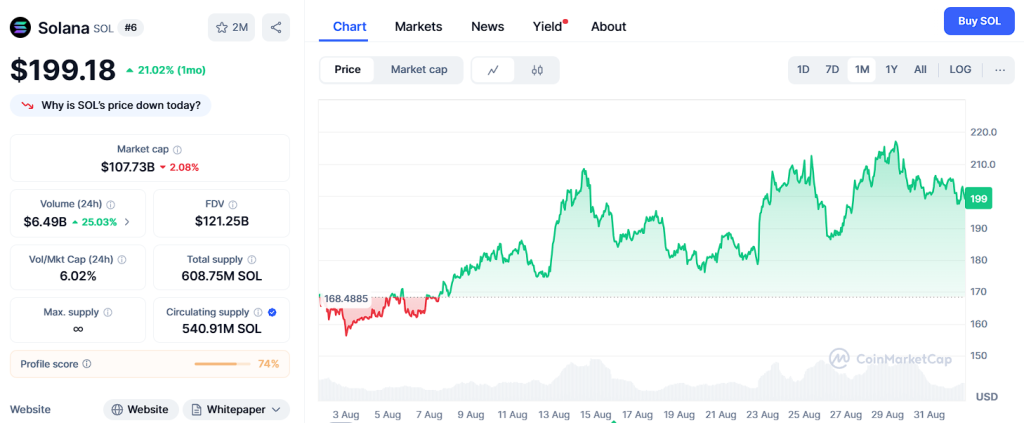1024x423 pixels.
Task: Switch to the Markets tab
Action: [419, 27]
